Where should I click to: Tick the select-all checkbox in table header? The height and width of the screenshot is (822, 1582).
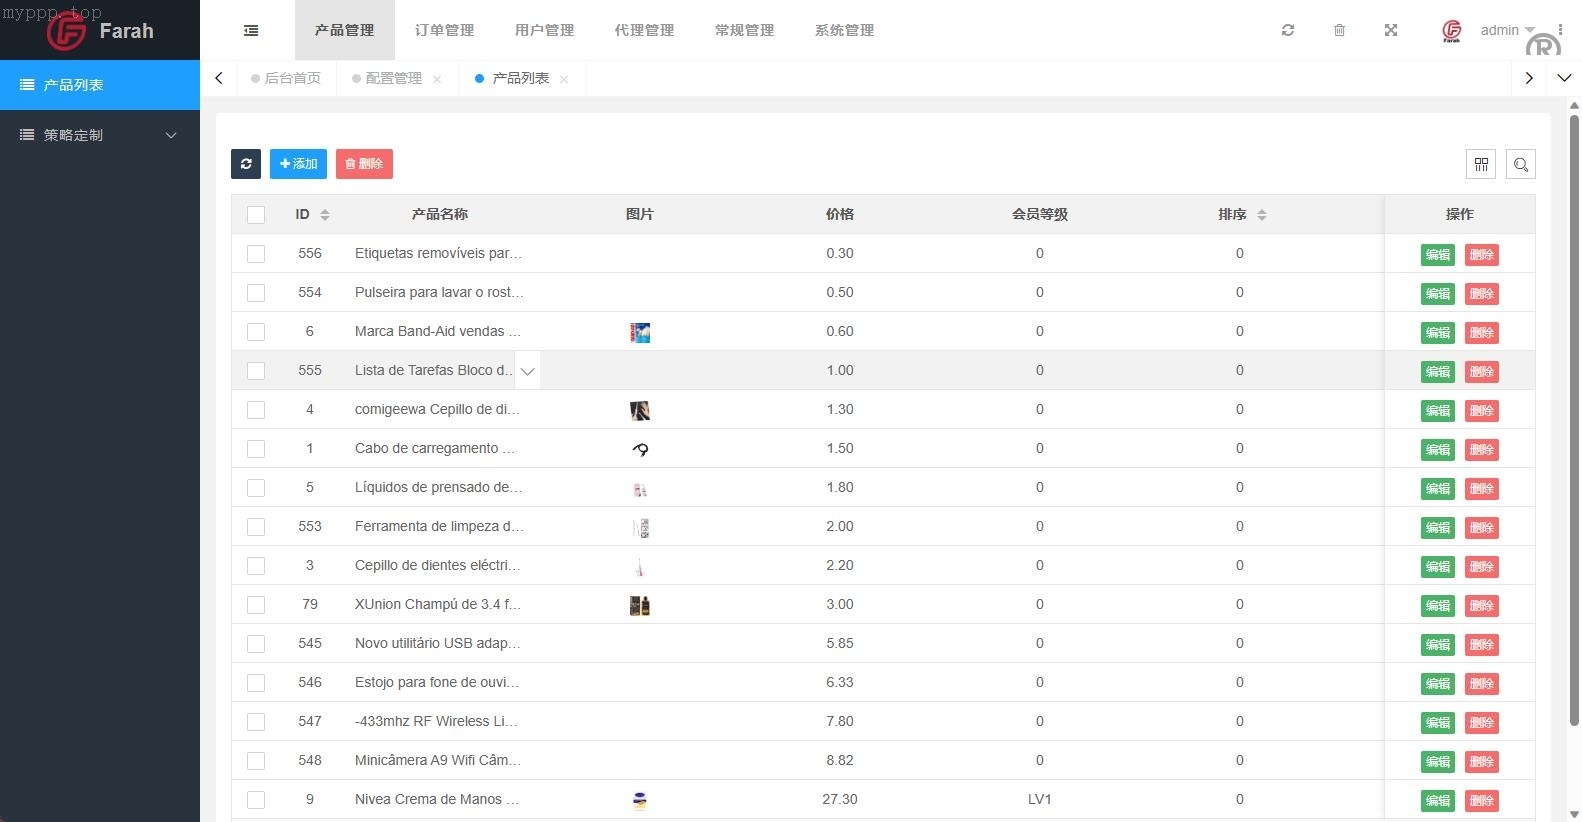coord(256,215)
